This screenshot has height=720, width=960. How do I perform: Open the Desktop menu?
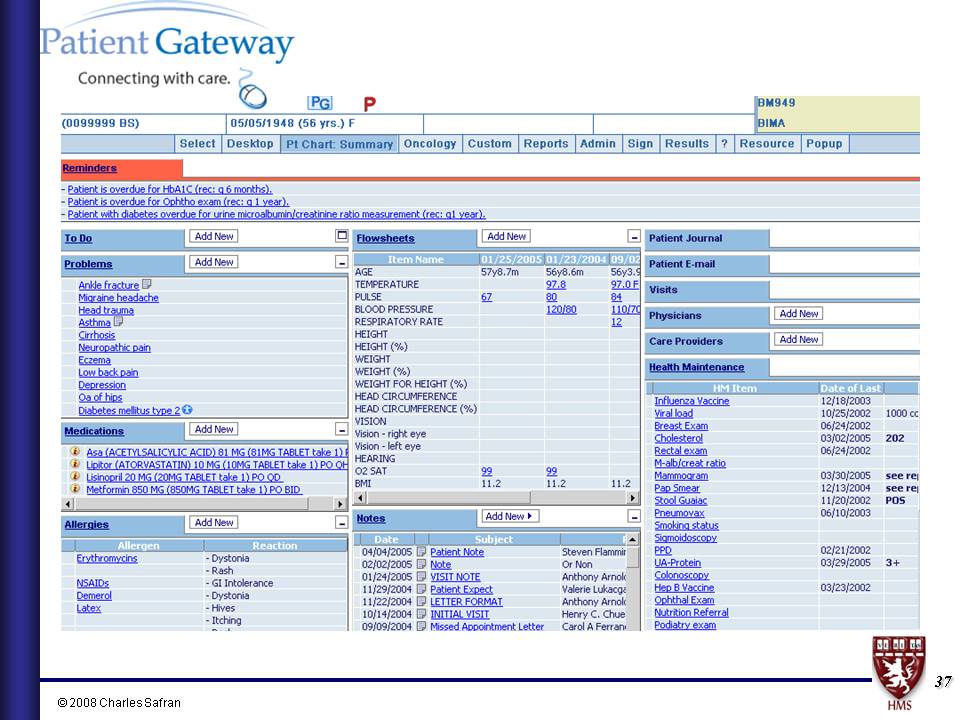(250, 143)
